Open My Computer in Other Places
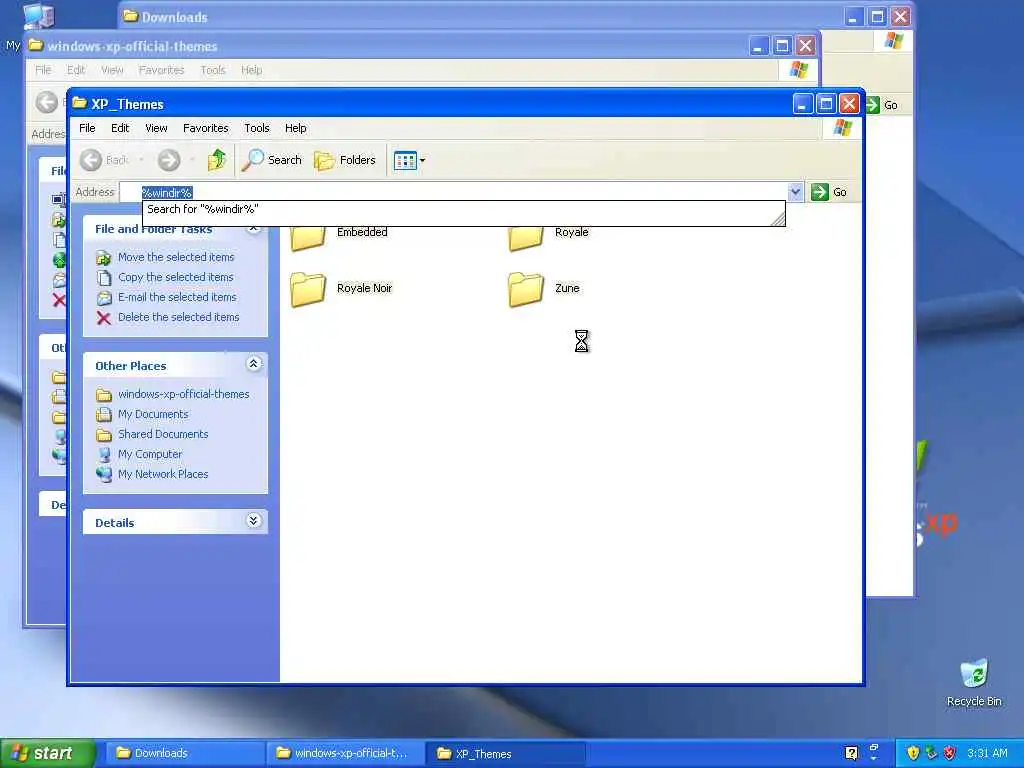Screen dimensions: 1024x768 click(150, 454)
